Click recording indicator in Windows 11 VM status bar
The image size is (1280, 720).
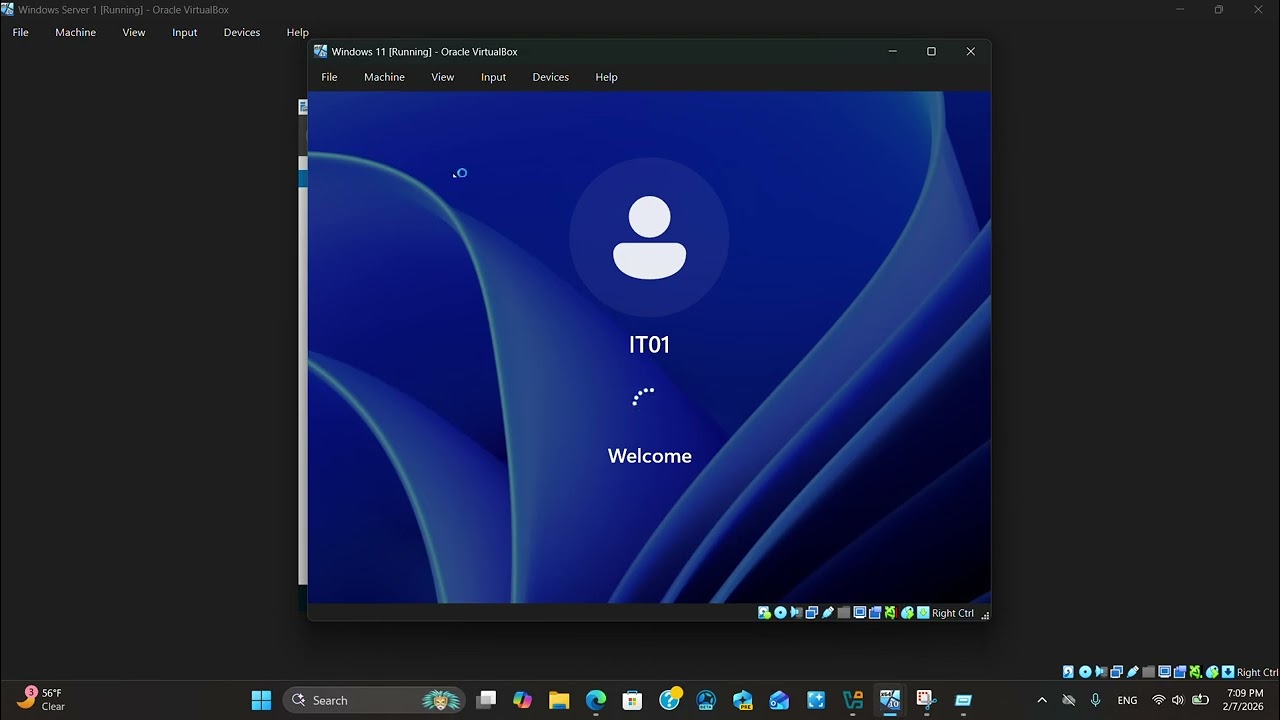tap(875, 613)
